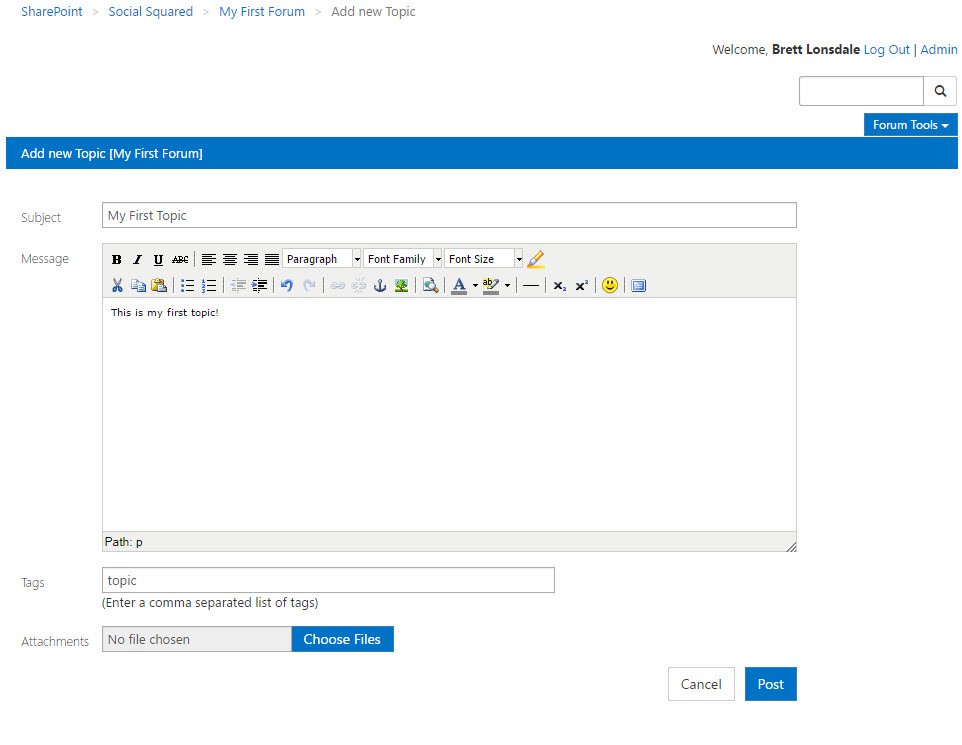Image resolution: width=962 pixels, height=745 pixels.
Task: Expand the Forum Tools menu
Action: [909, 124]
